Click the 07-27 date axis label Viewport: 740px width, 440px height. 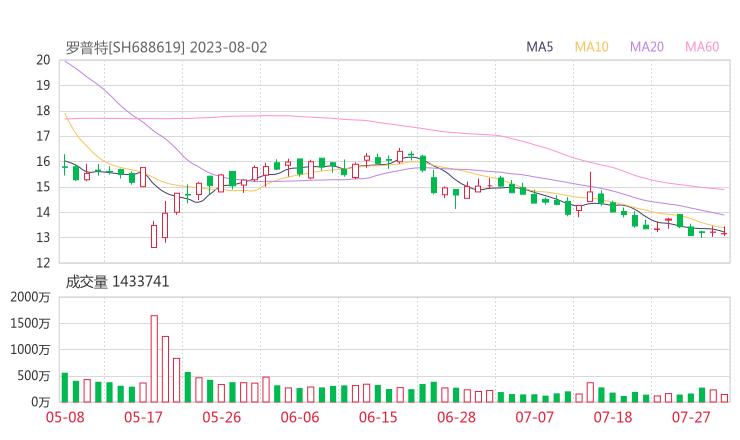[x=691, y=417]
